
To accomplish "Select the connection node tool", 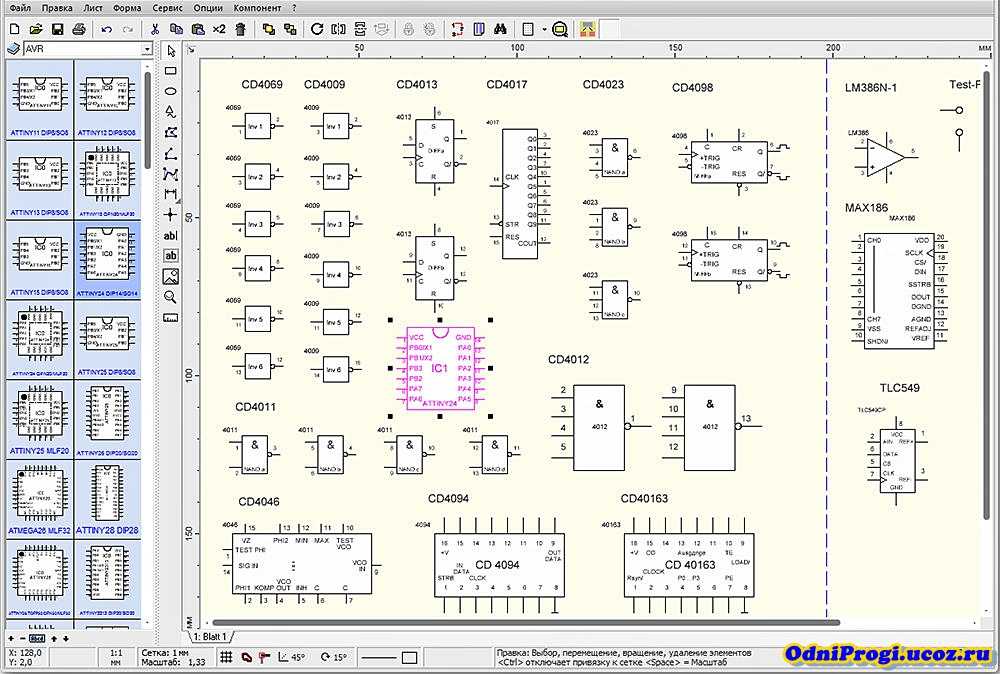I will (170, 215).
